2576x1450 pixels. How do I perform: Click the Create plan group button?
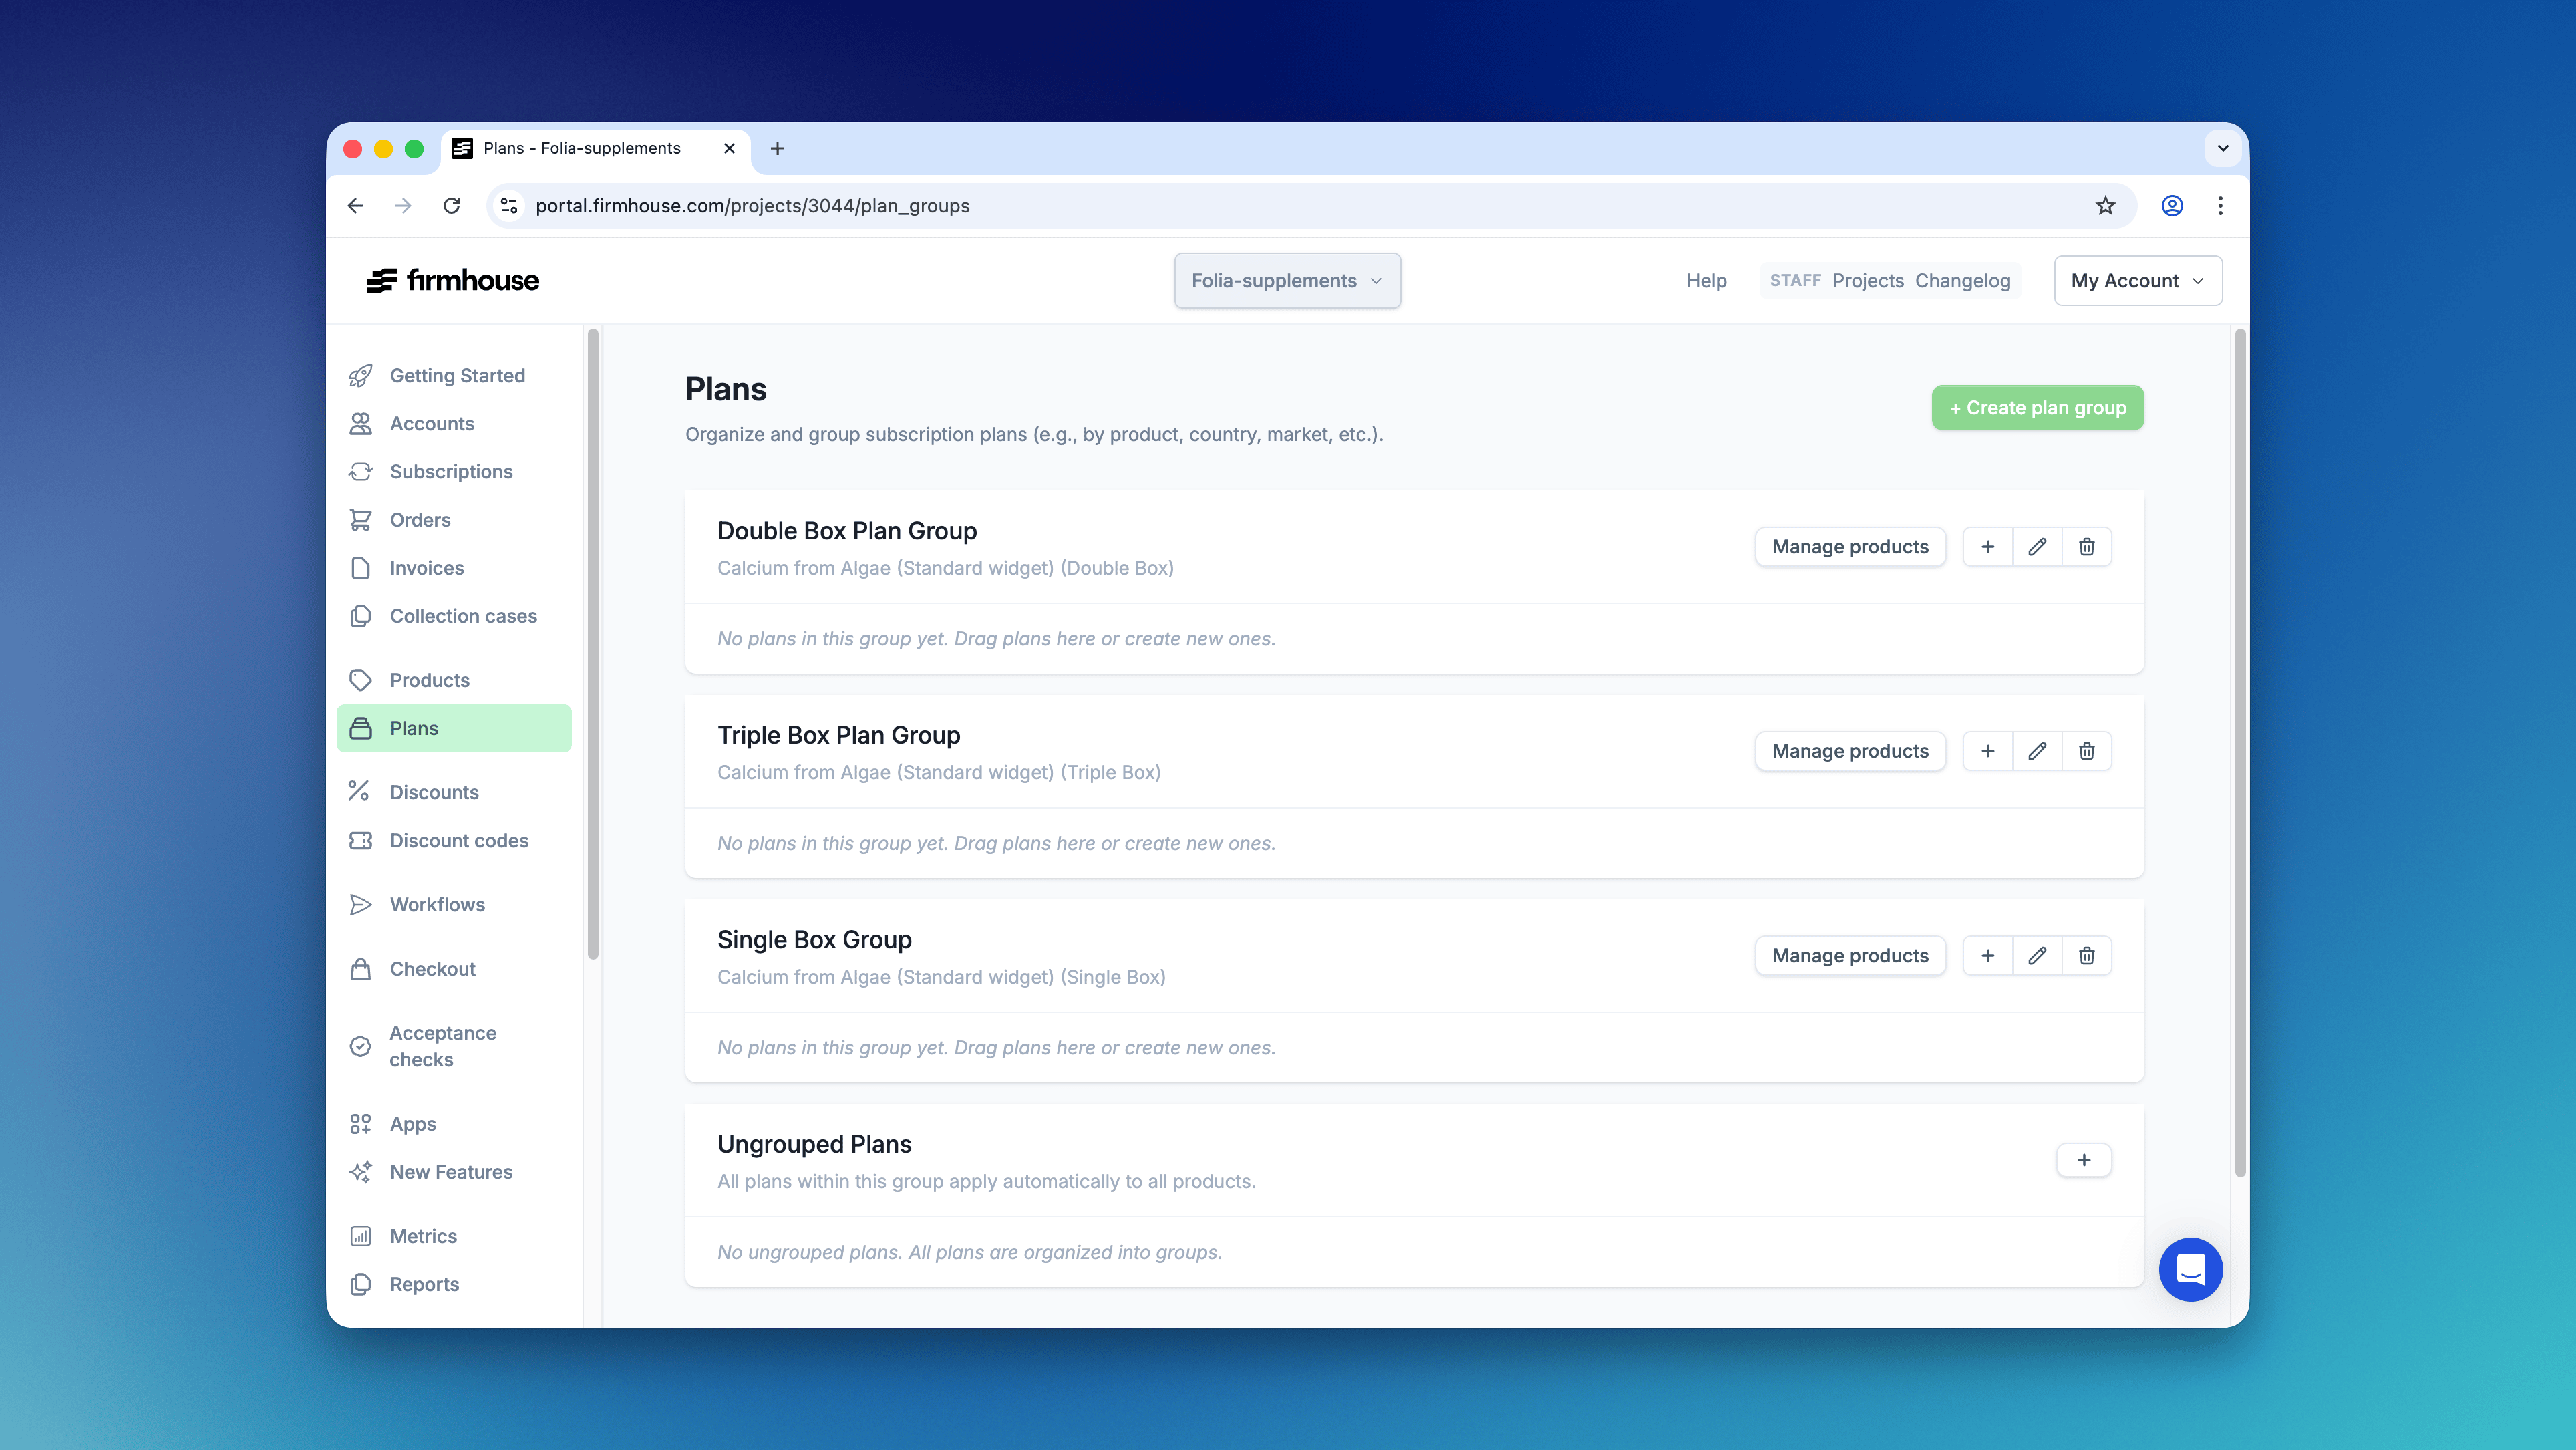pos(2037,408)
